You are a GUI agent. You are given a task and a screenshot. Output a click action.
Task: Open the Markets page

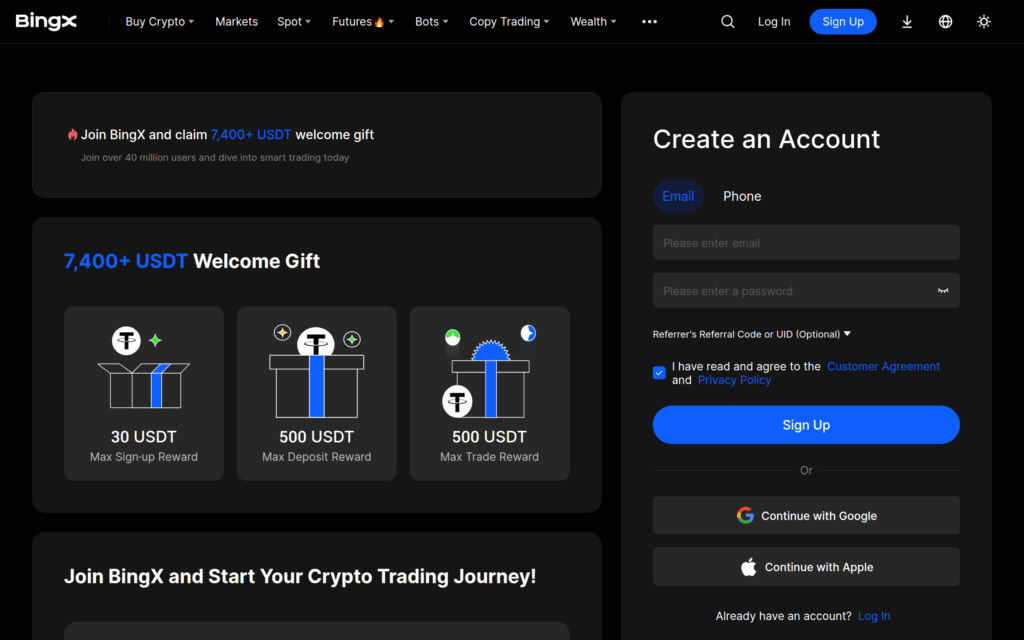pos(236,22)
